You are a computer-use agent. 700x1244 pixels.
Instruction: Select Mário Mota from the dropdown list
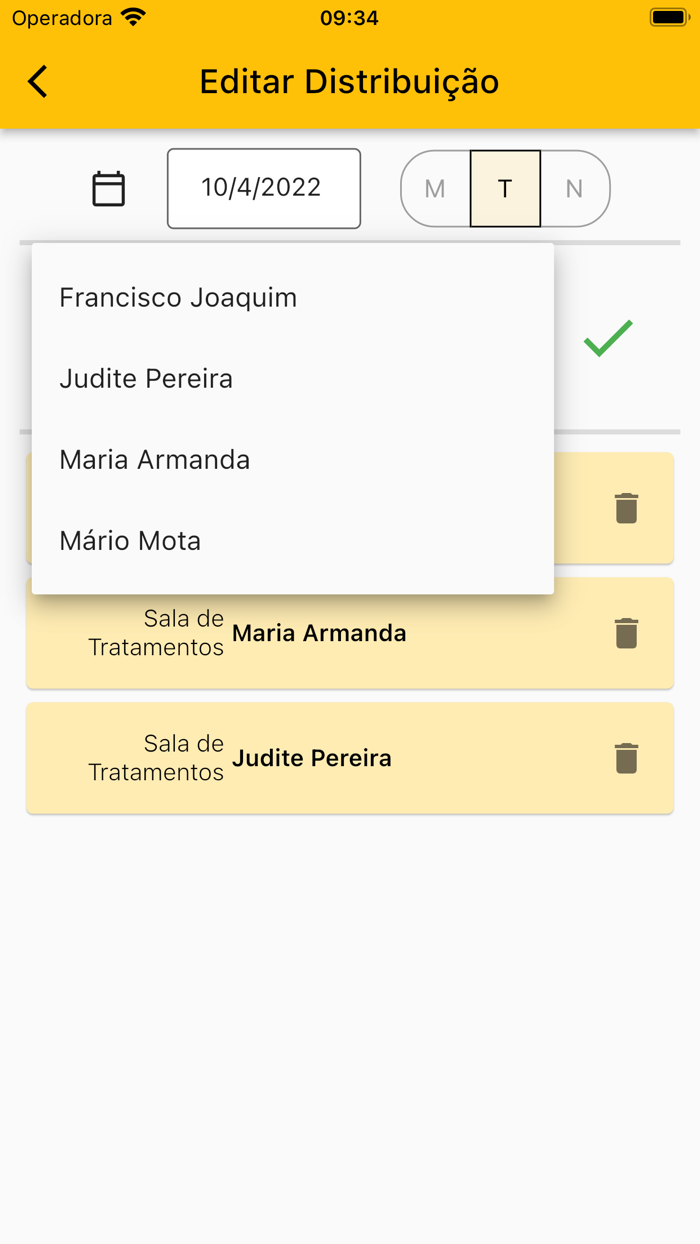pos(129,540)
